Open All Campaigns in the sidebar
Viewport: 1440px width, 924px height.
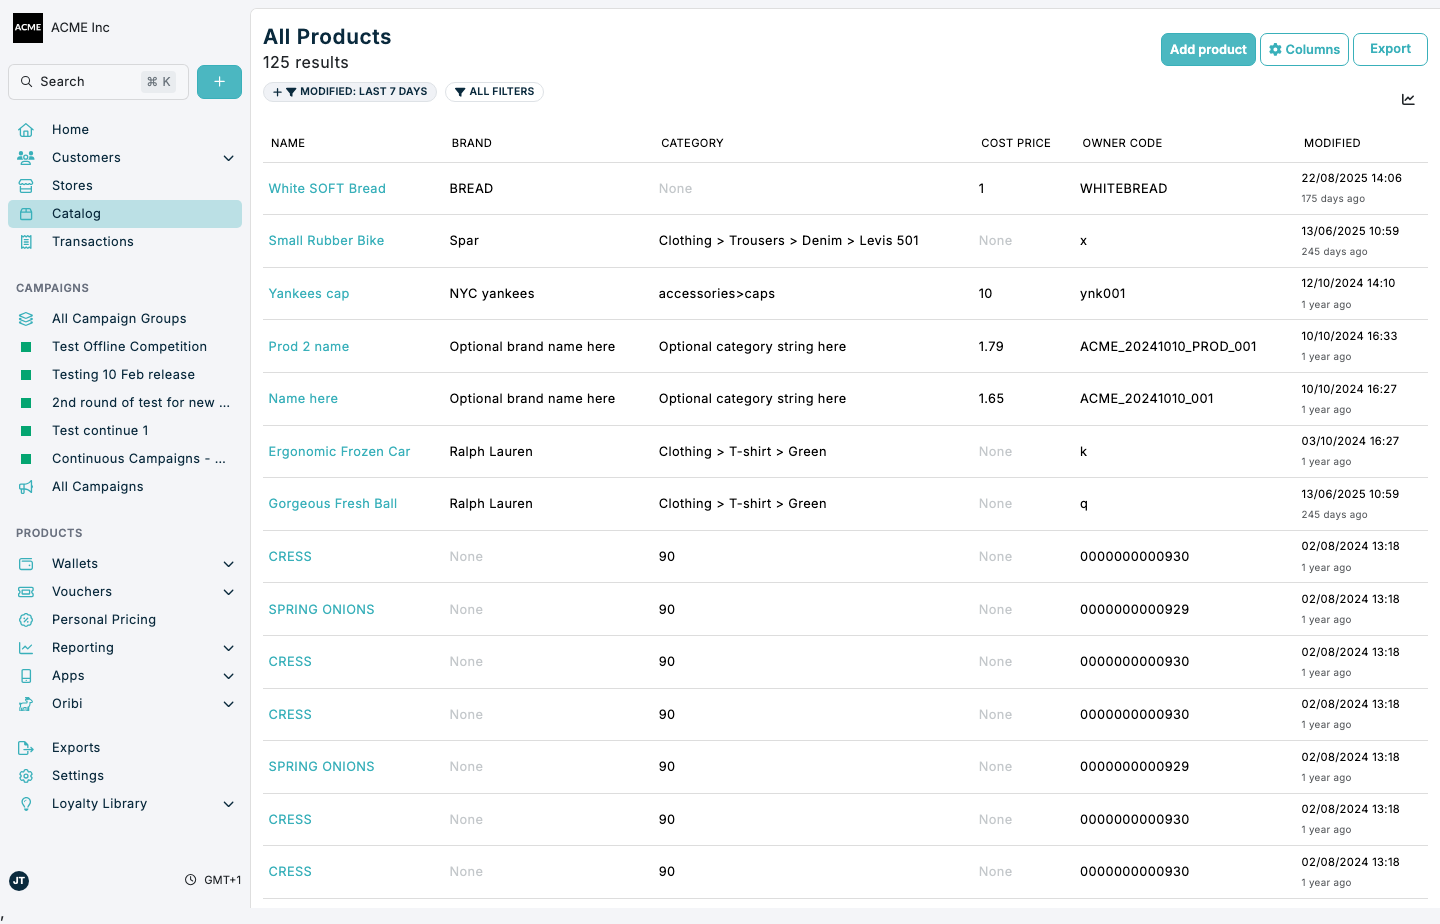(99, 486)
